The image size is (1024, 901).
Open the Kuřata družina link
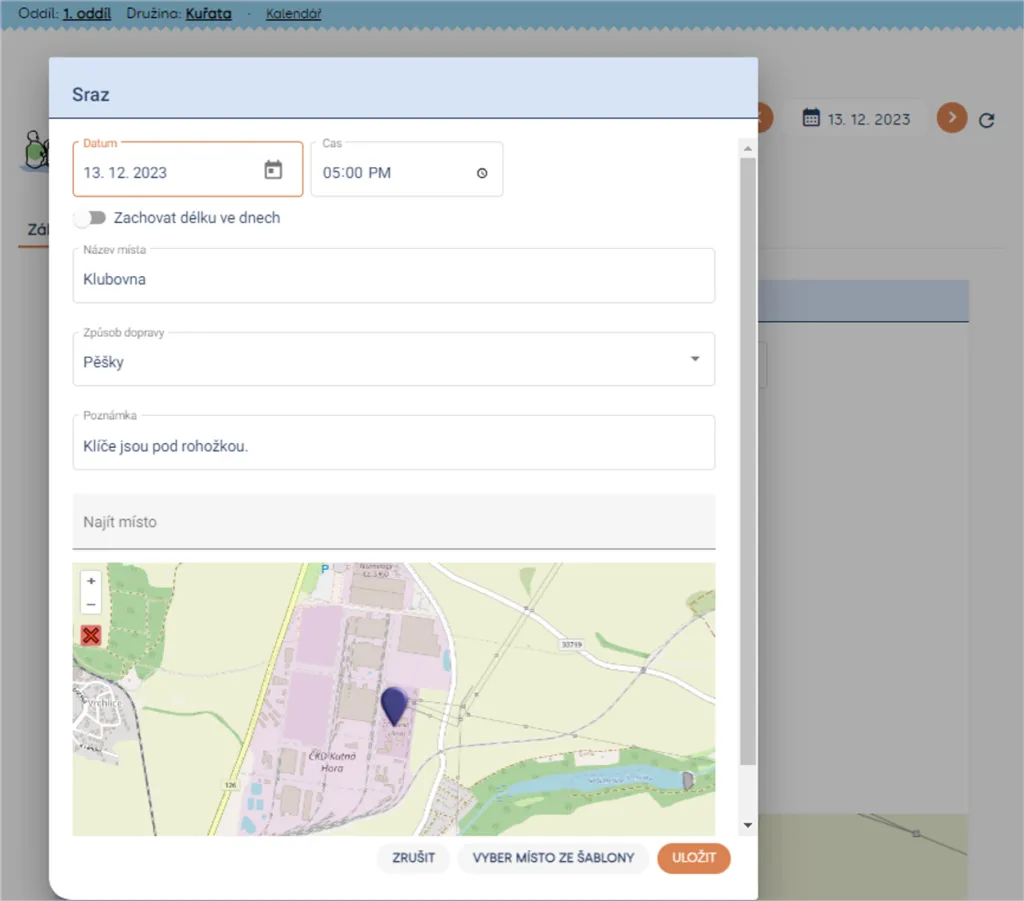208,13
